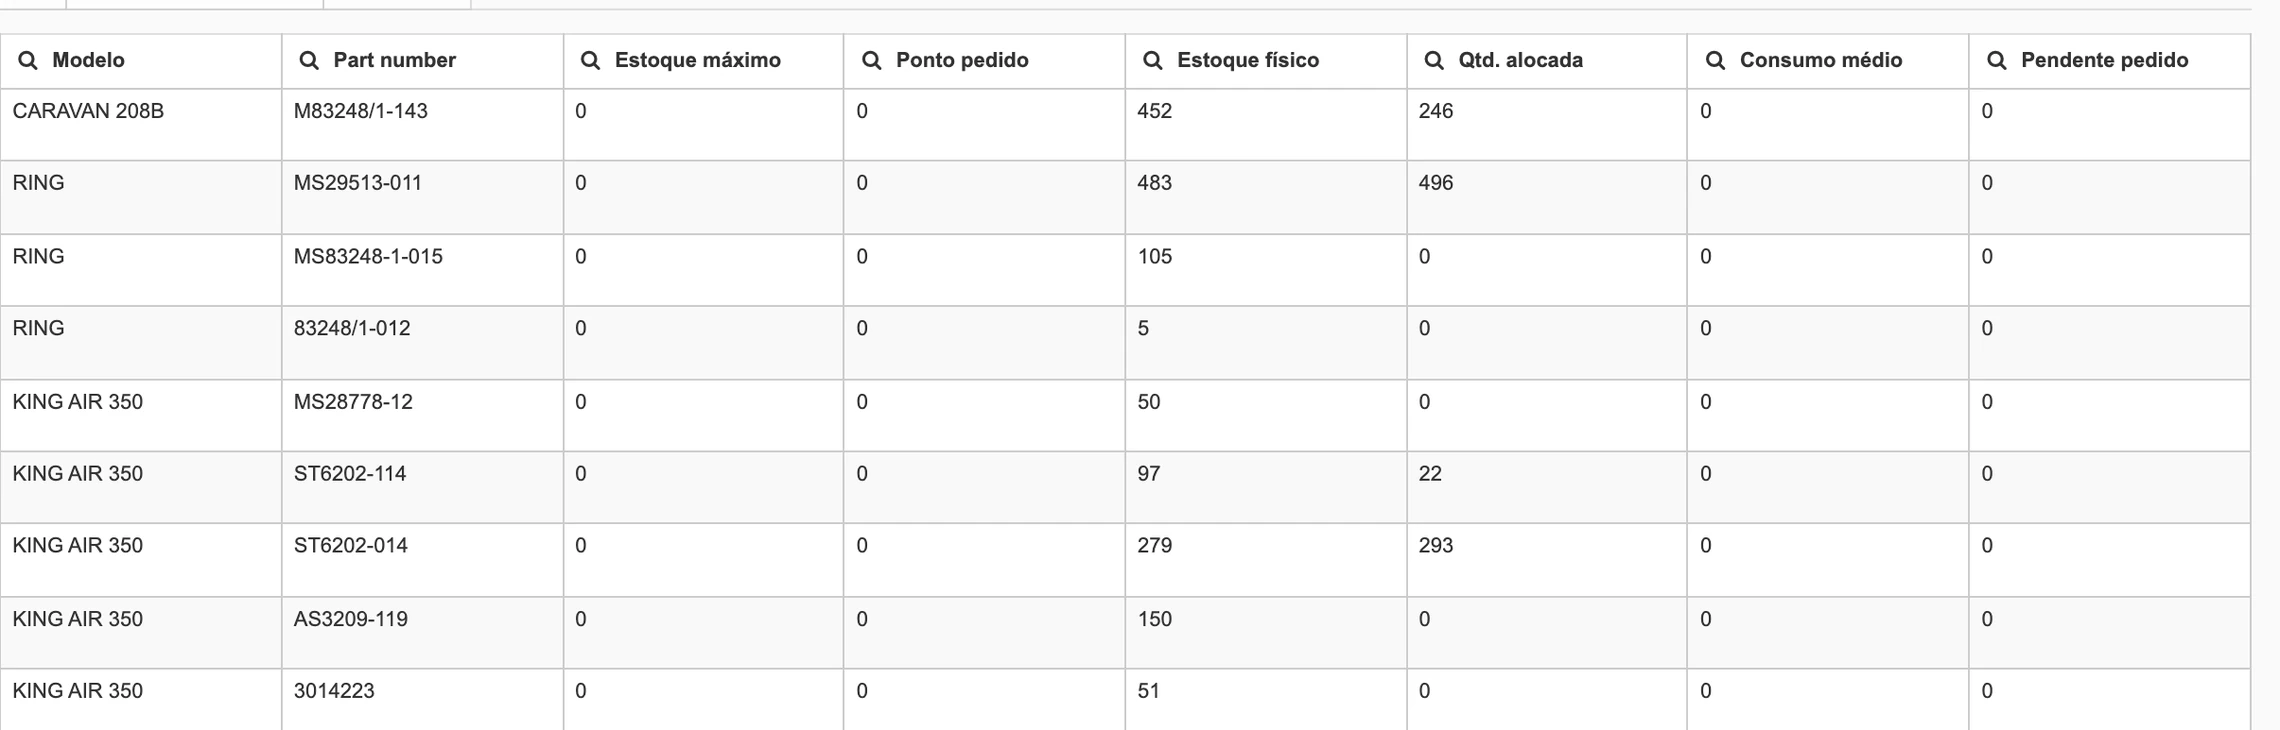
Task: Click physical stock value 279
Action: 1154,546
